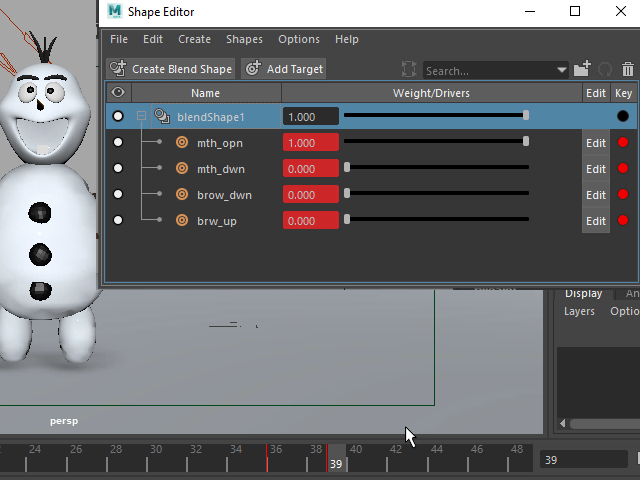
Task: Click the mth_opn target icon
Action: [182, 143]
